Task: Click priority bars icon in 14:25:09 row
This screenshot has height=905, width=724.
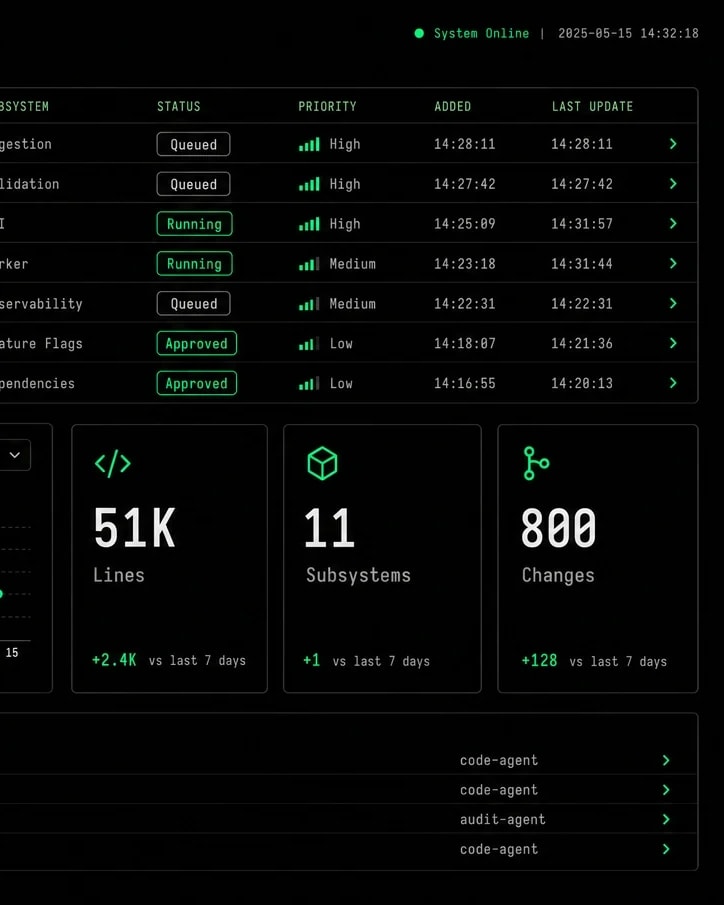Action: click(309, 224)
